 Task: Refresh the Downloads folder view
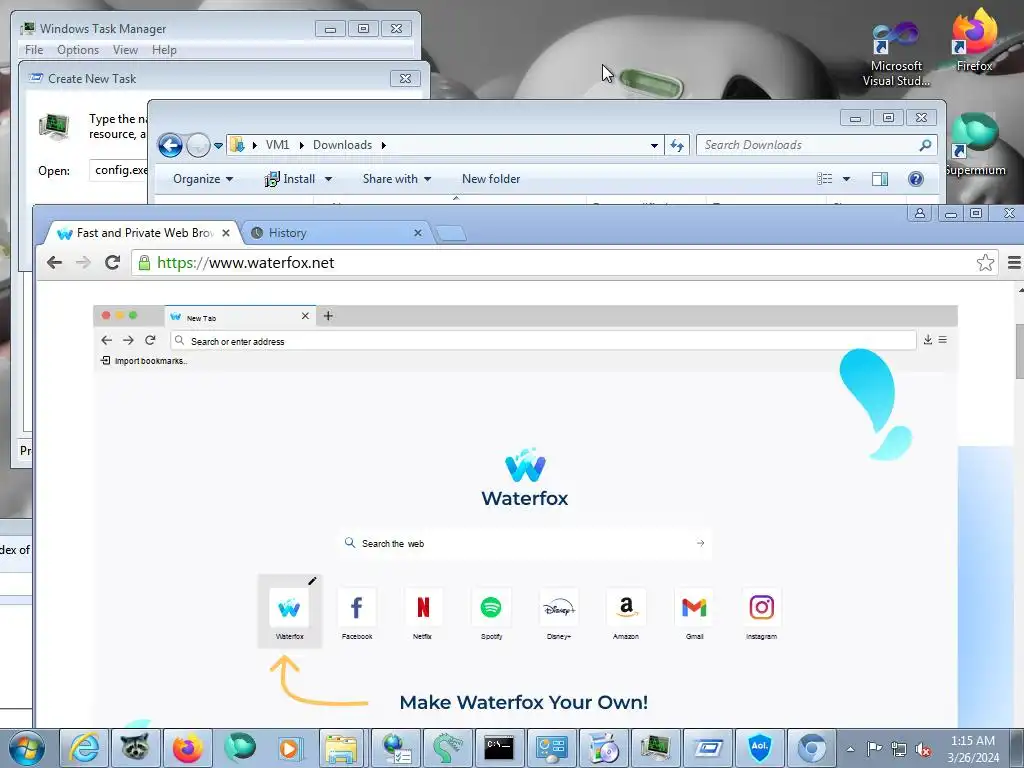677,145
